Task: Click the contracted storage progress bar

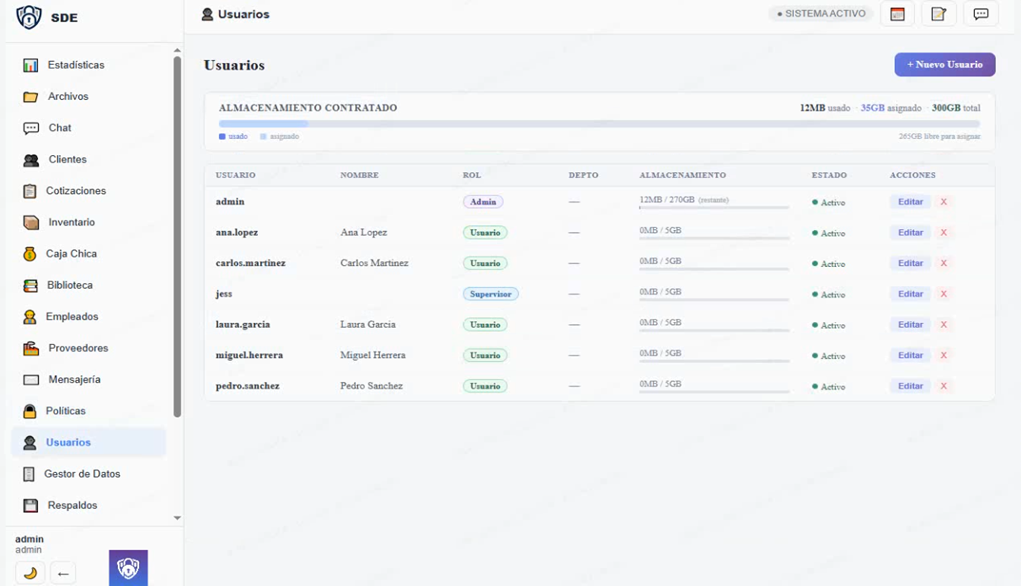Action: click(598, 124)
